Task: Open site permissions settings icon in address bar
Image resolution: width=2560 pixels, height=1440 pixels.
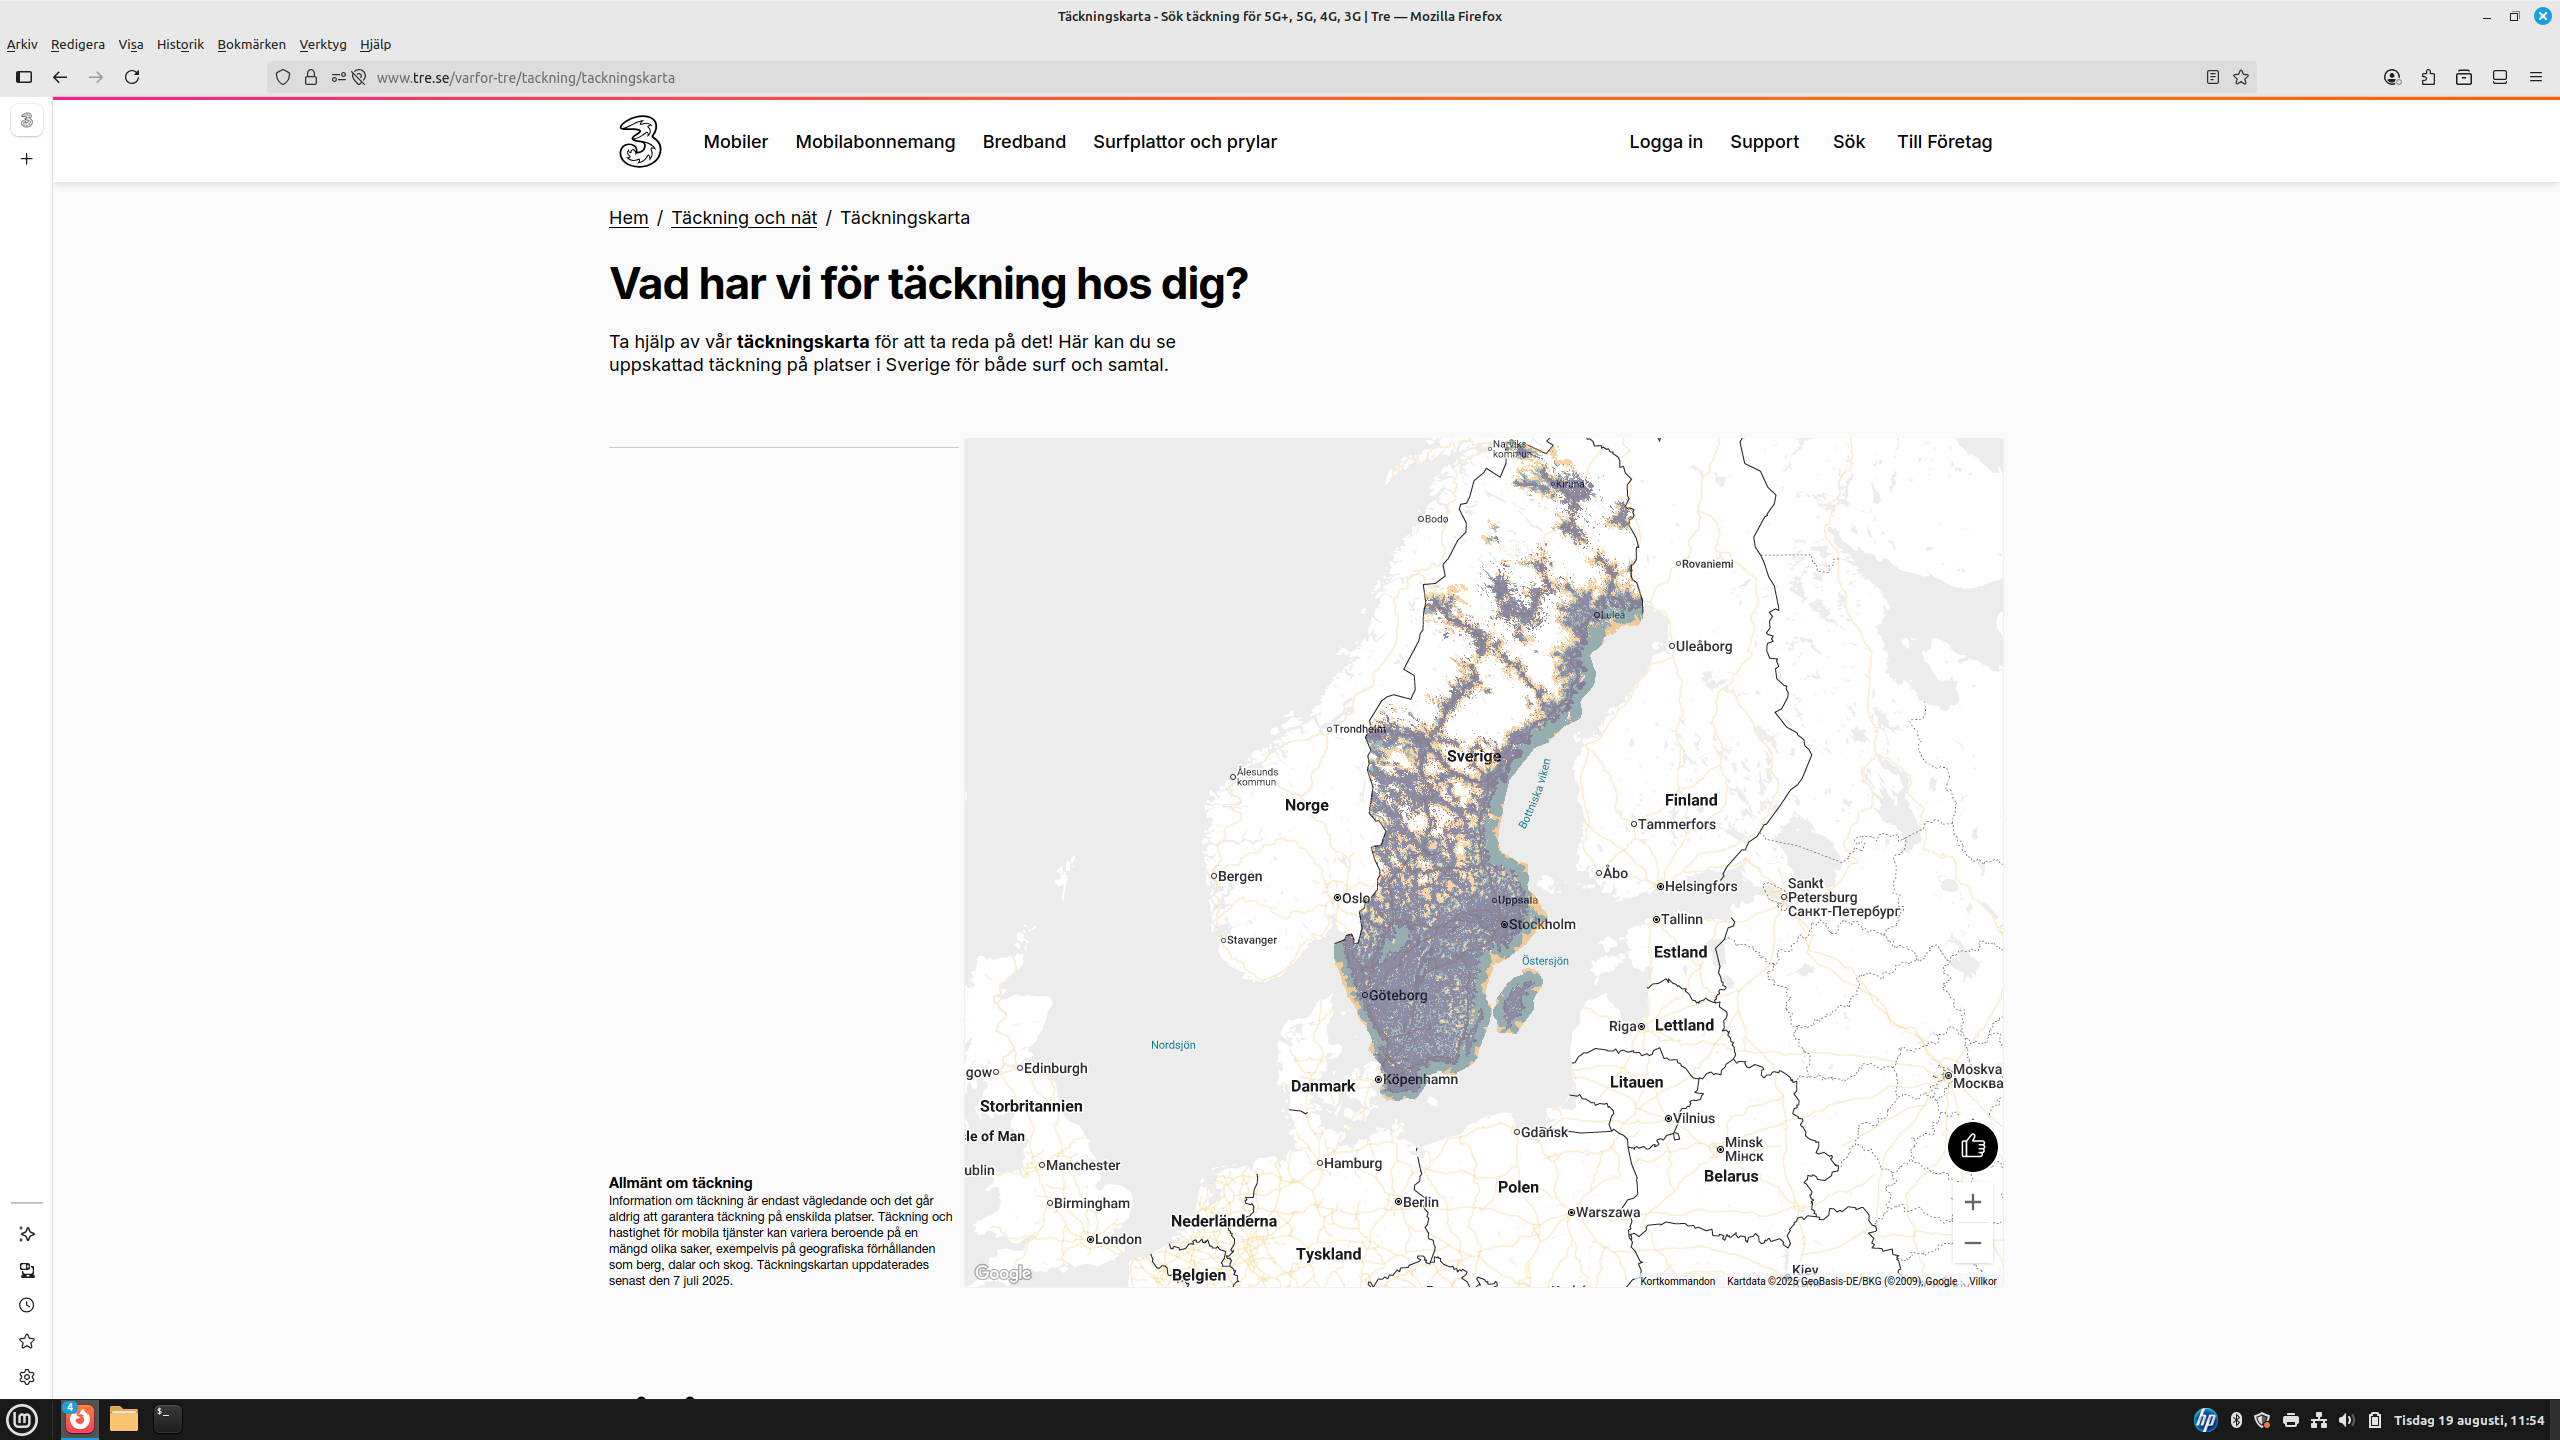Action: pos(338,77)
